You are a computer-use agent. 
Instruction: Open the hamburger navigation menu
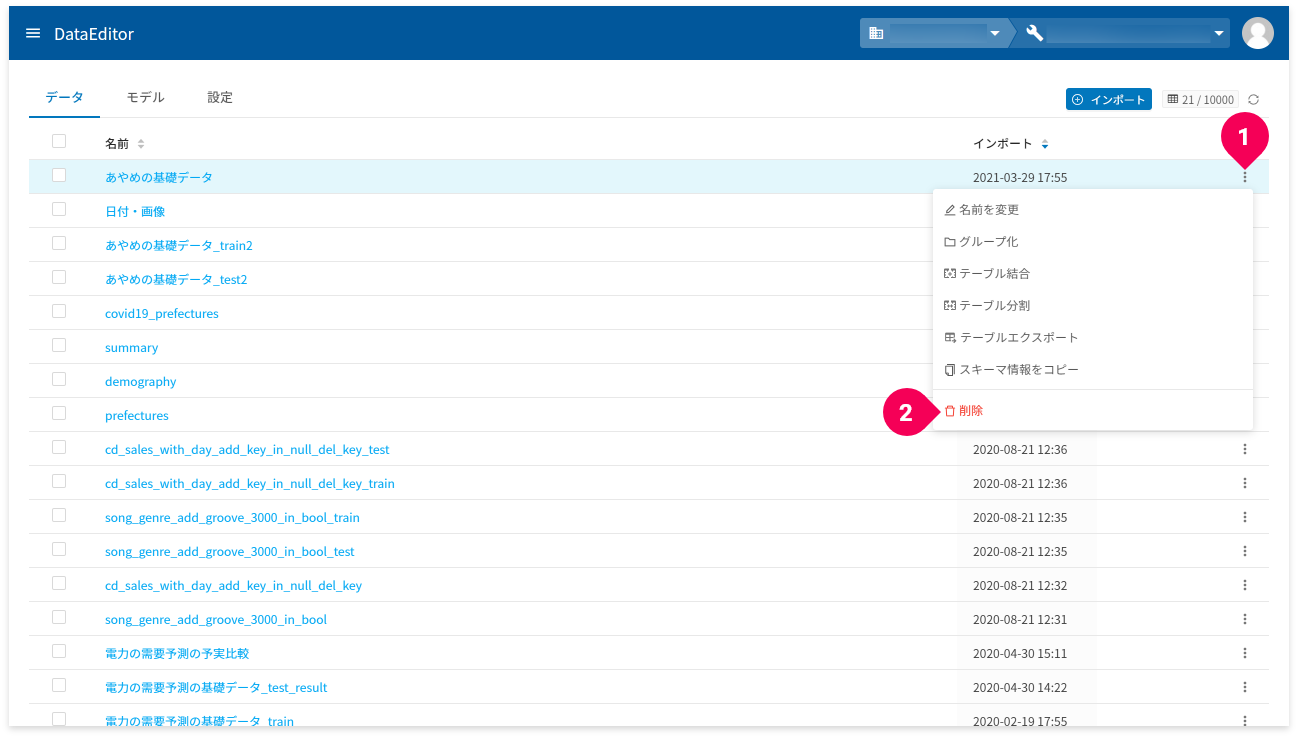pyautogui.click(x=33, y=33)
